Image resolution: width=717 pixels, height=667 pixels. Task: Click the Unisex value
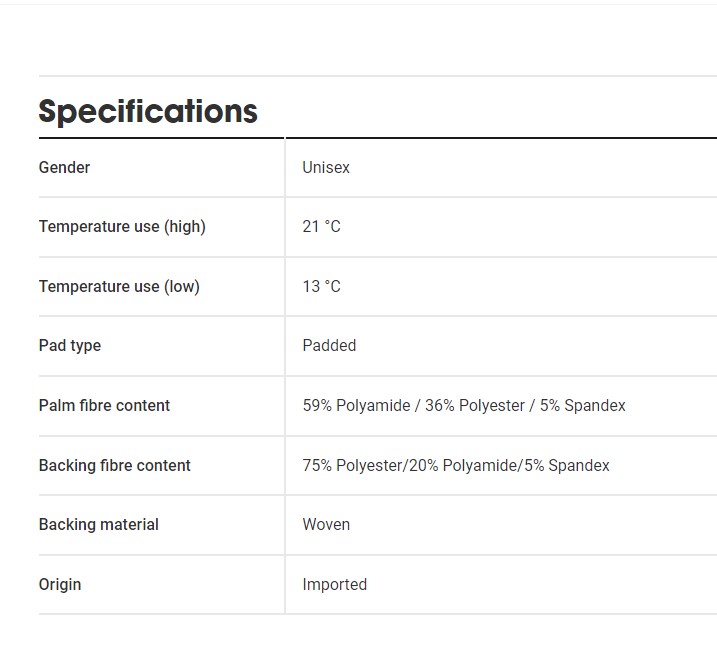(326, 167)
